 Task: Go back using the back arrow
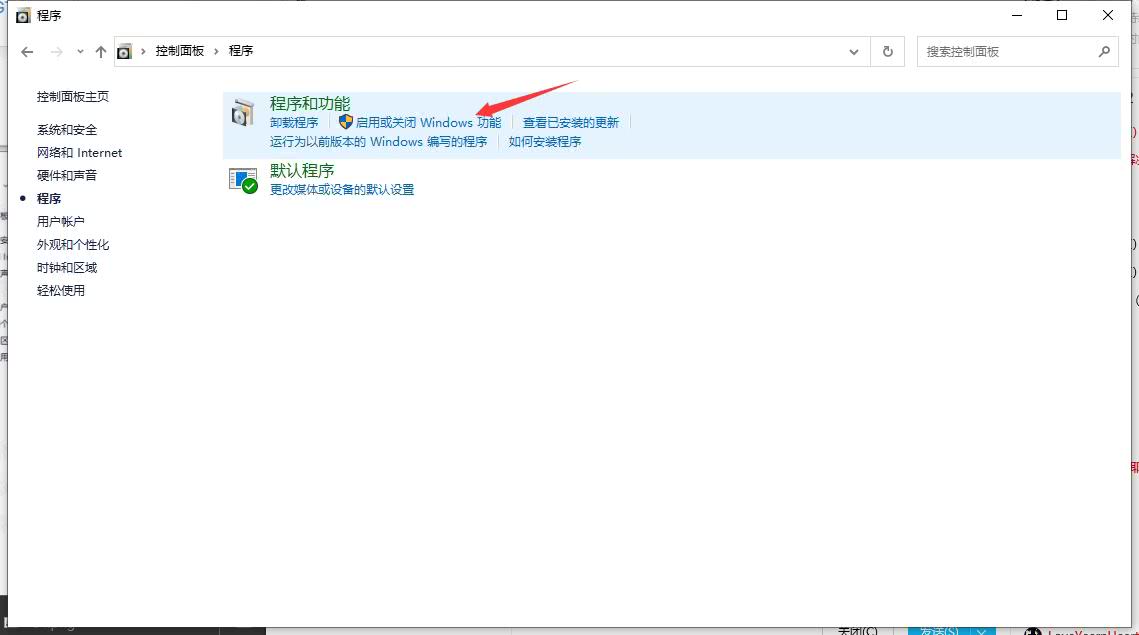coord(27,52)
